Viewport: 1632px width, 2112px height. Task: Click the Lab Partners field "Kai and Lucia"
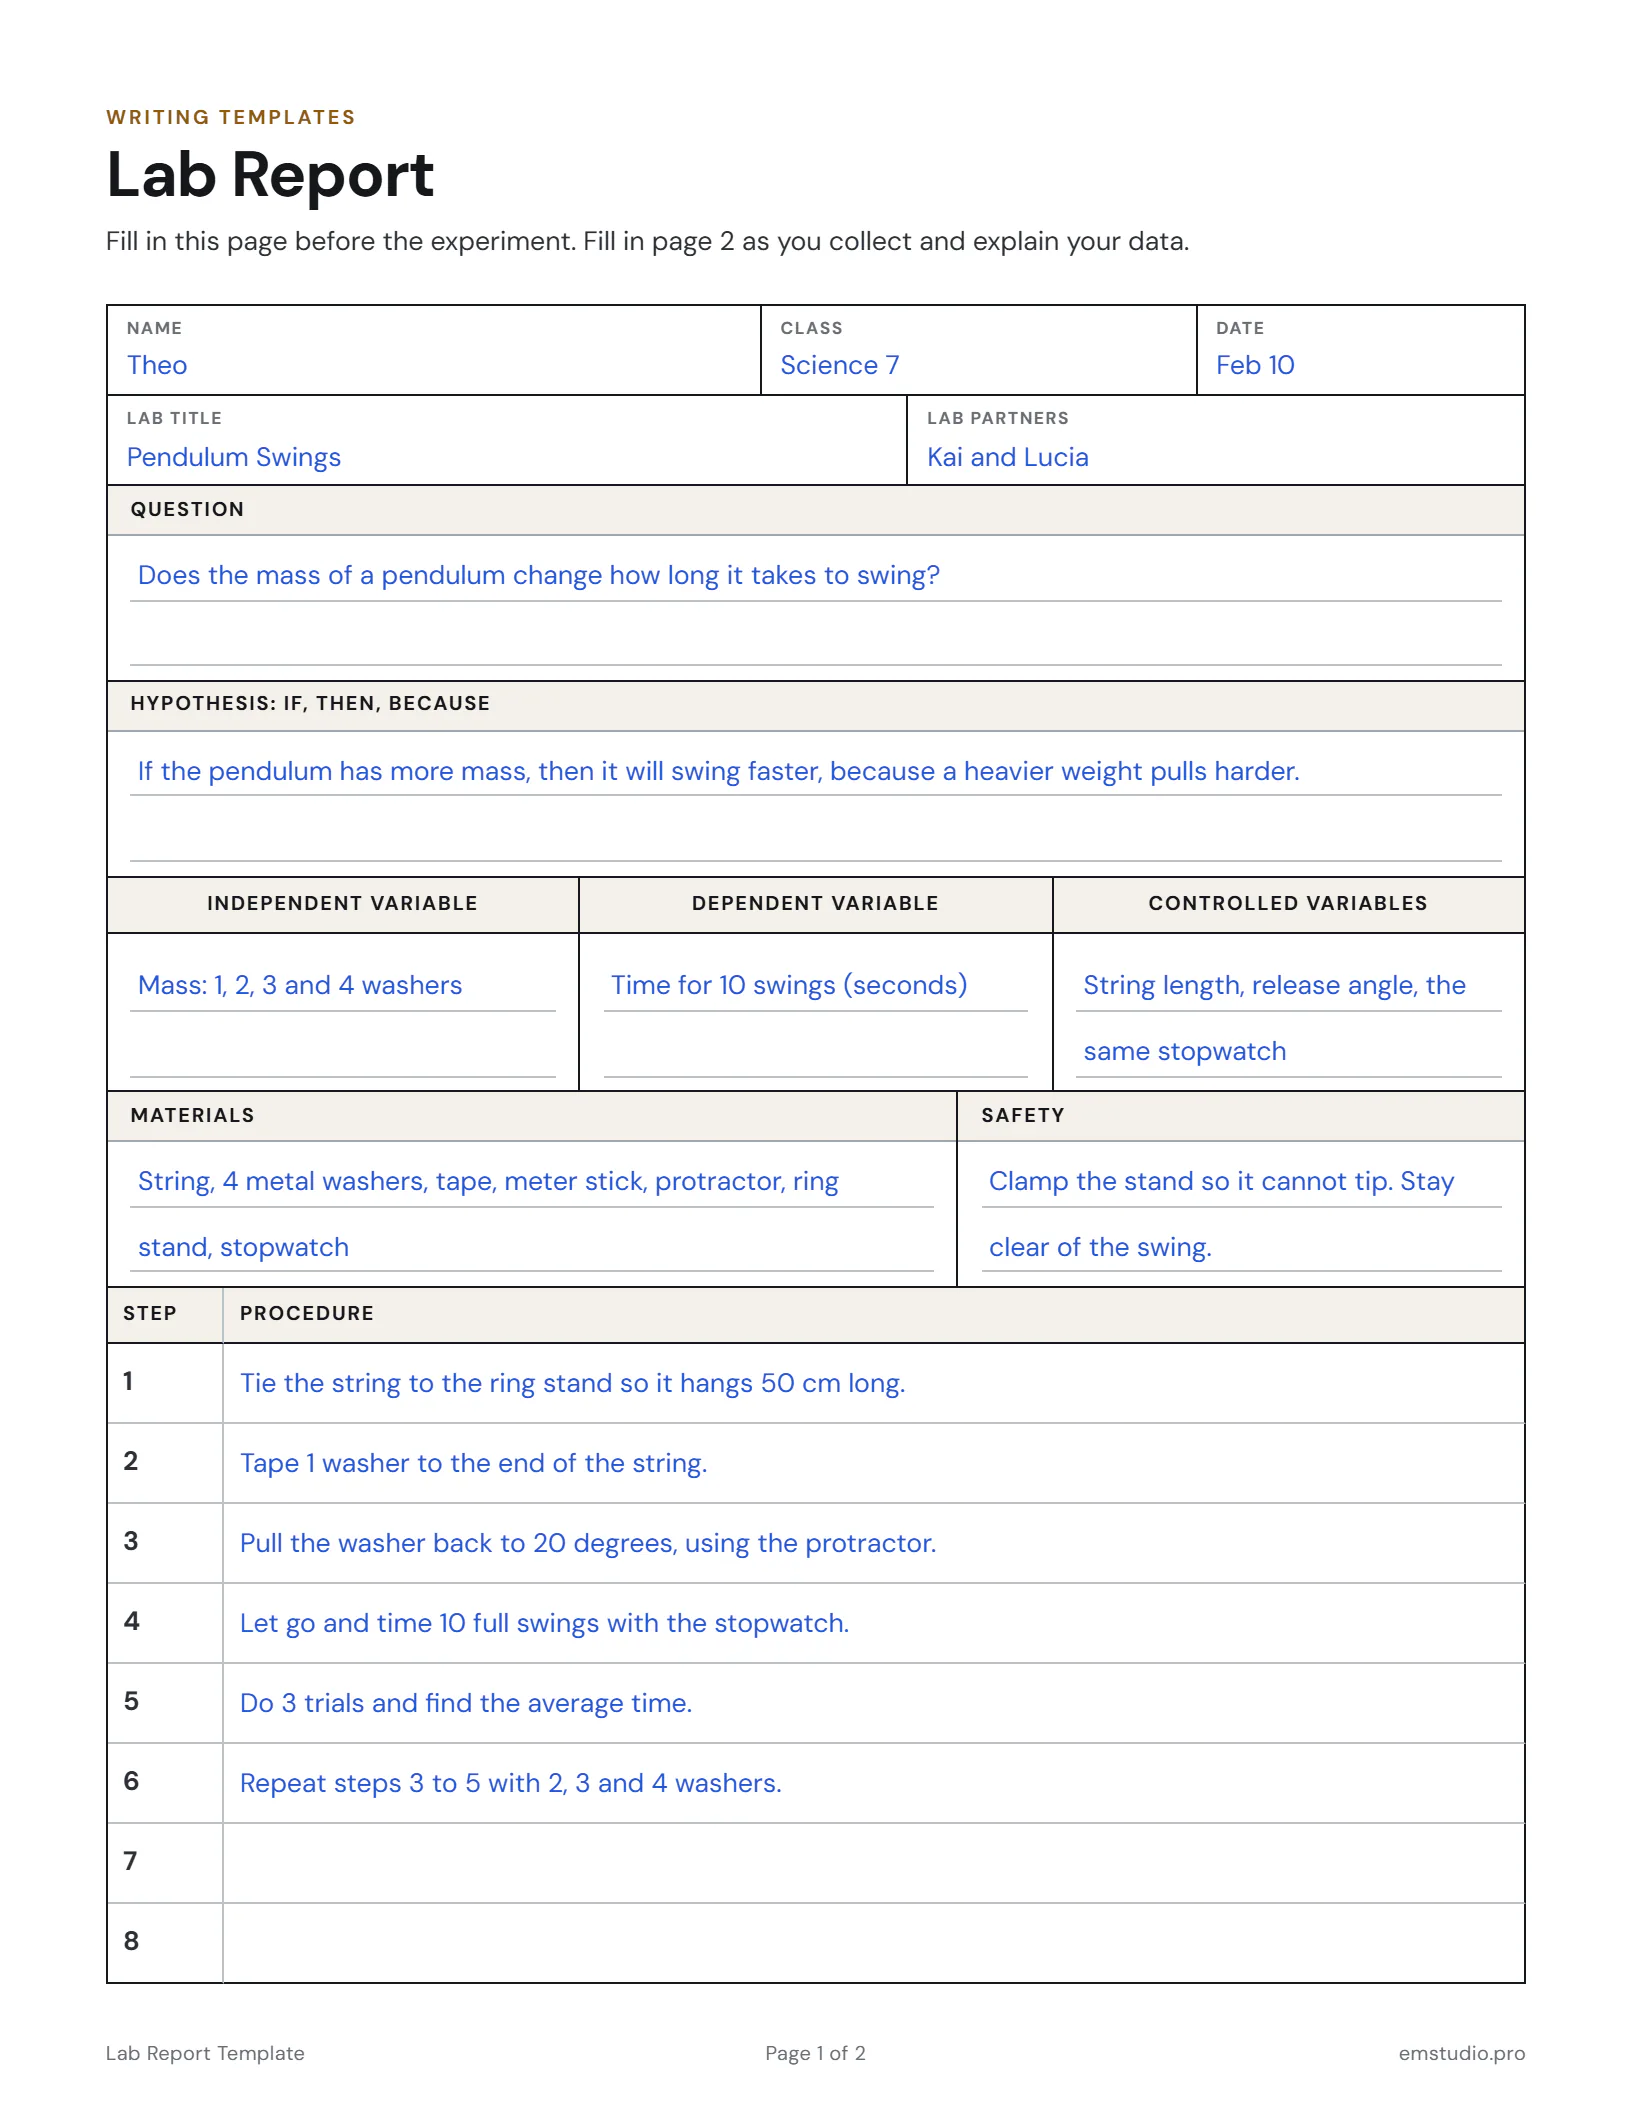coord(1215,440)
